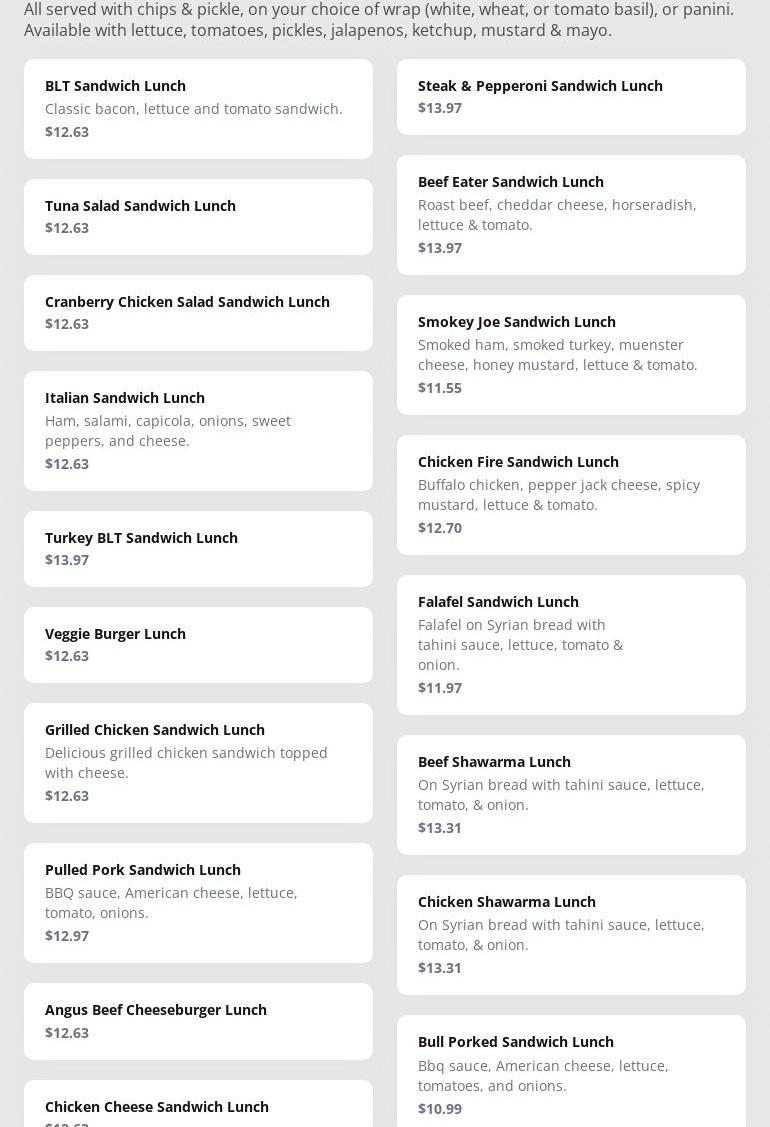Open Falafel Sandwich Lunch item

[x=571, y=644]
